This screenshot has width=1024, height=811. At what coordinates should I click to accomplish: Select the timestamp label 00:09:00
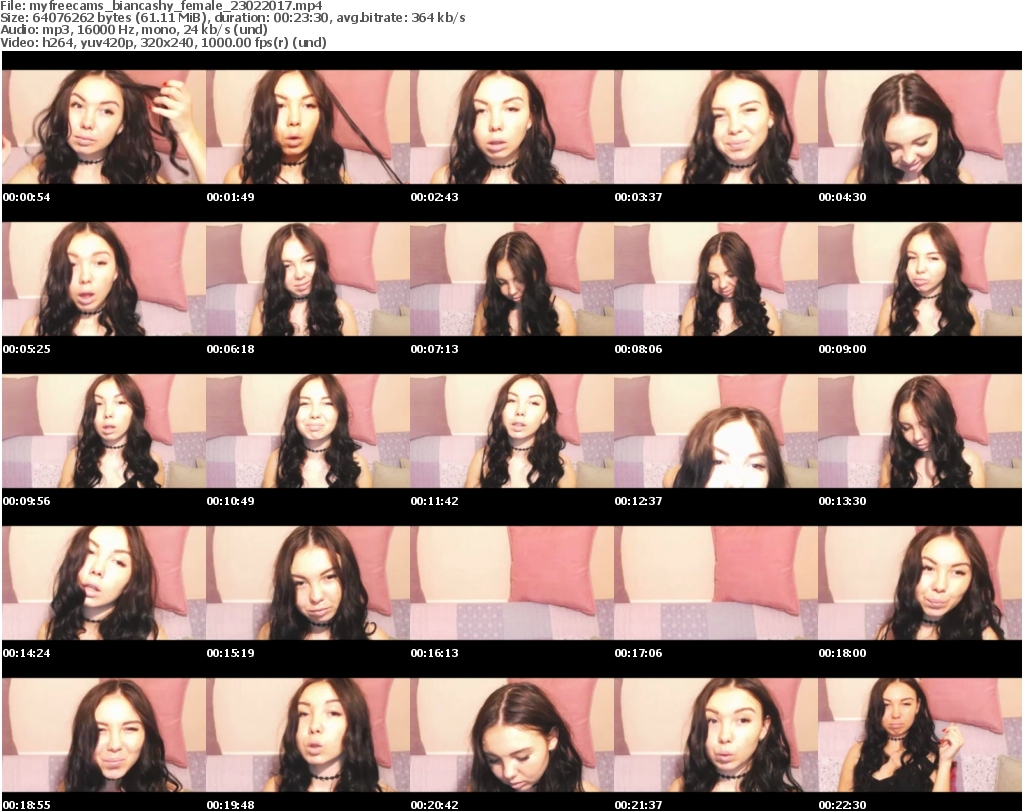pyautogui.click(x=842, y=349)
